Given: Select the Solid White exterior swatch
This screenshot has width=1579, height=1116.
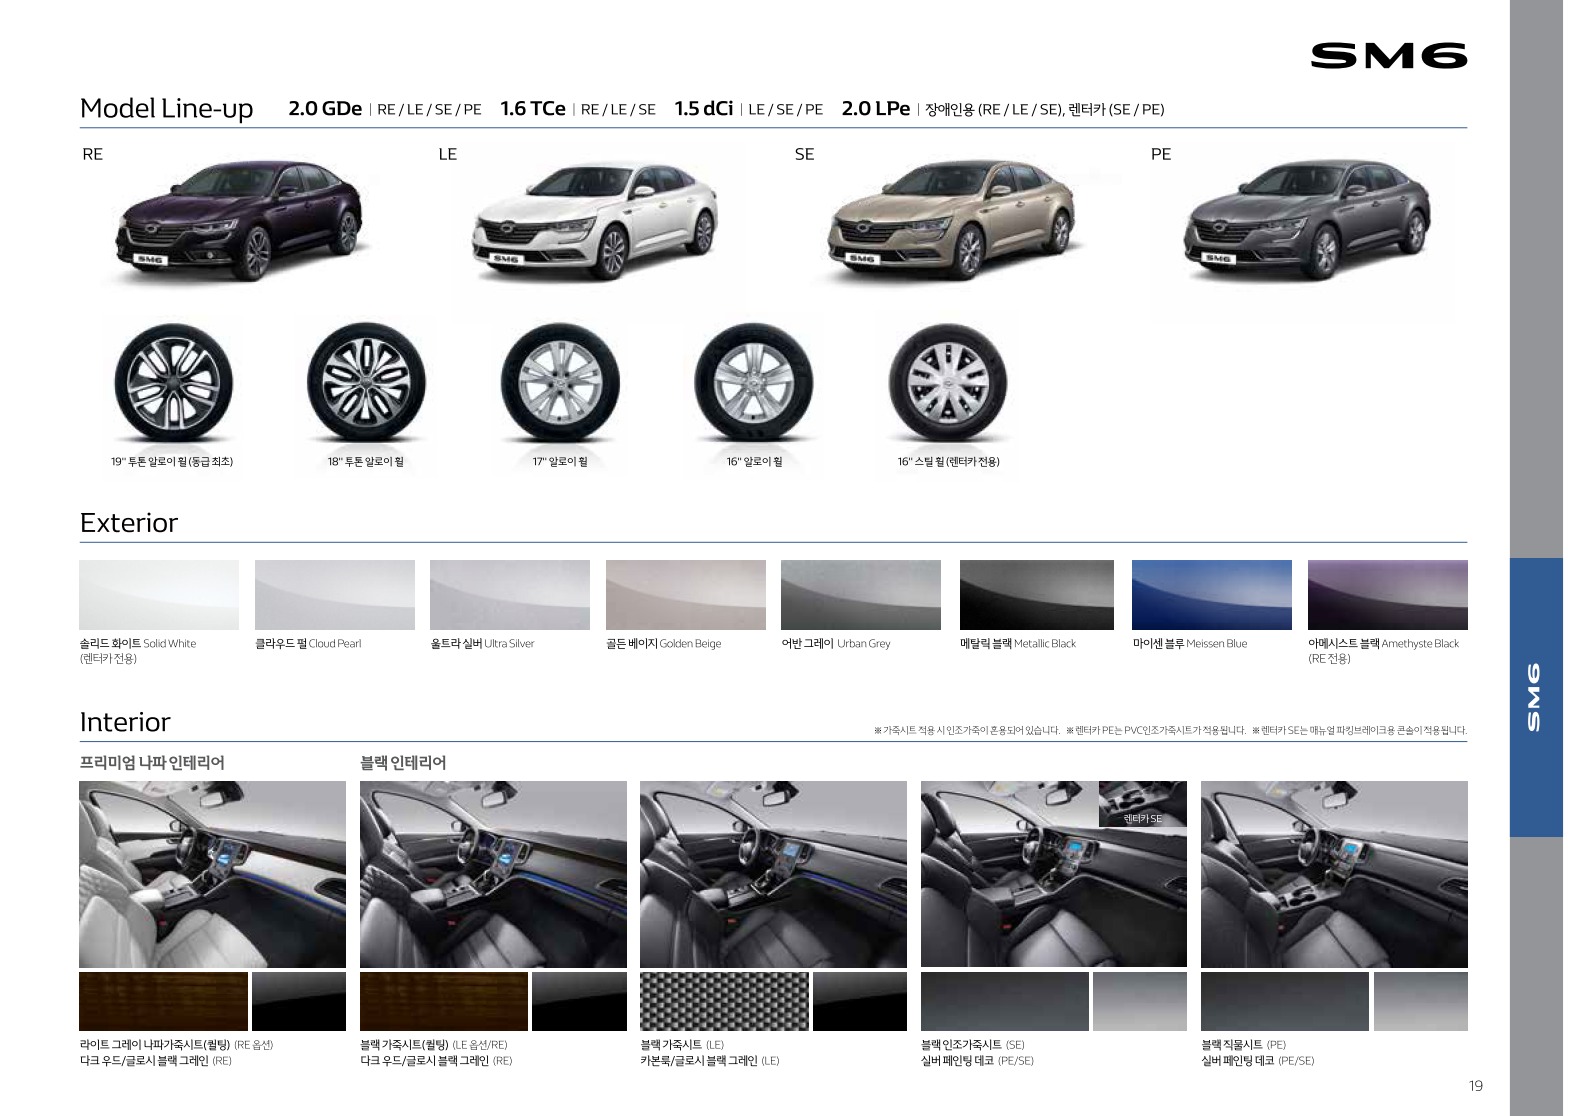Looking at the screenshot, I should 159,595.
